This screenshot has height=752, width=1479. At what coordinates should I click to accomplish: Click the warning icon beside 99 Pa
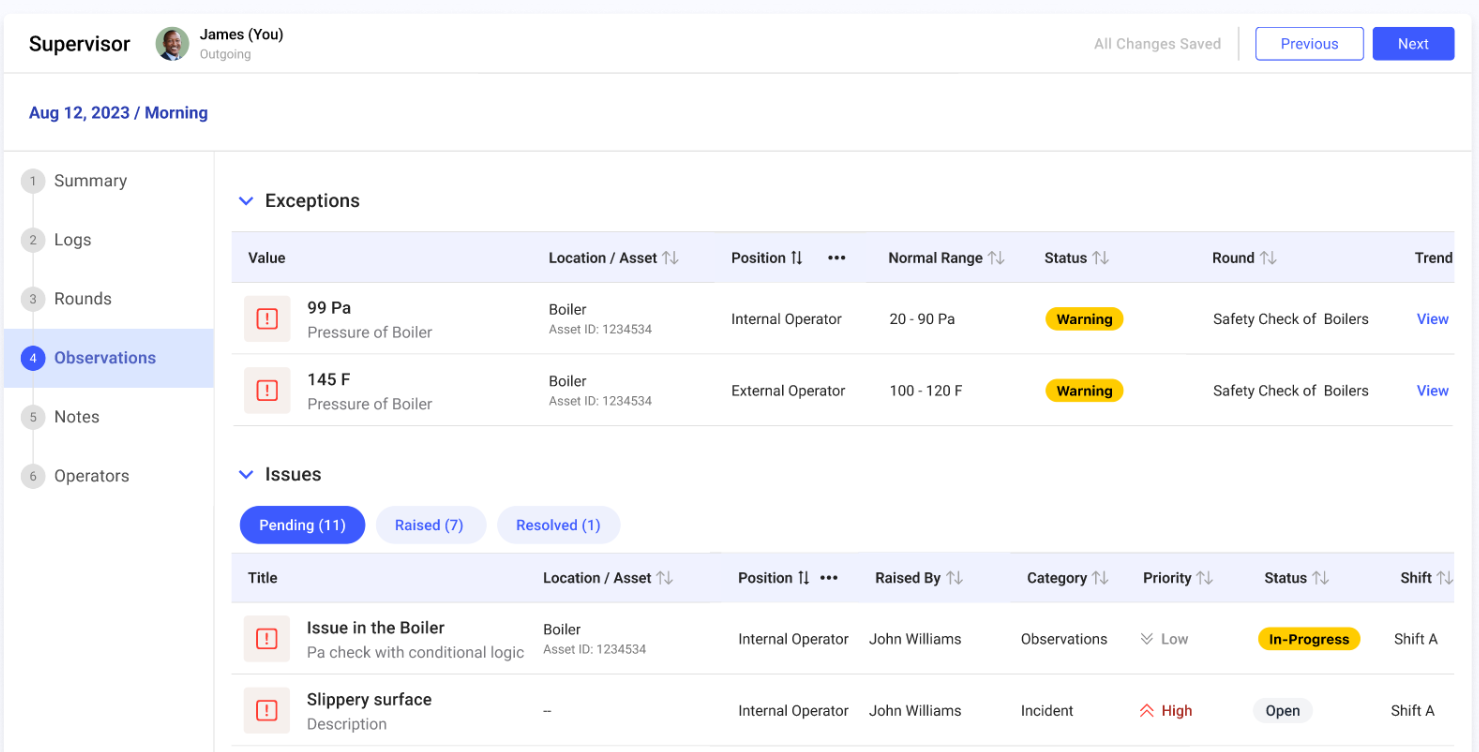pos(267,319)
